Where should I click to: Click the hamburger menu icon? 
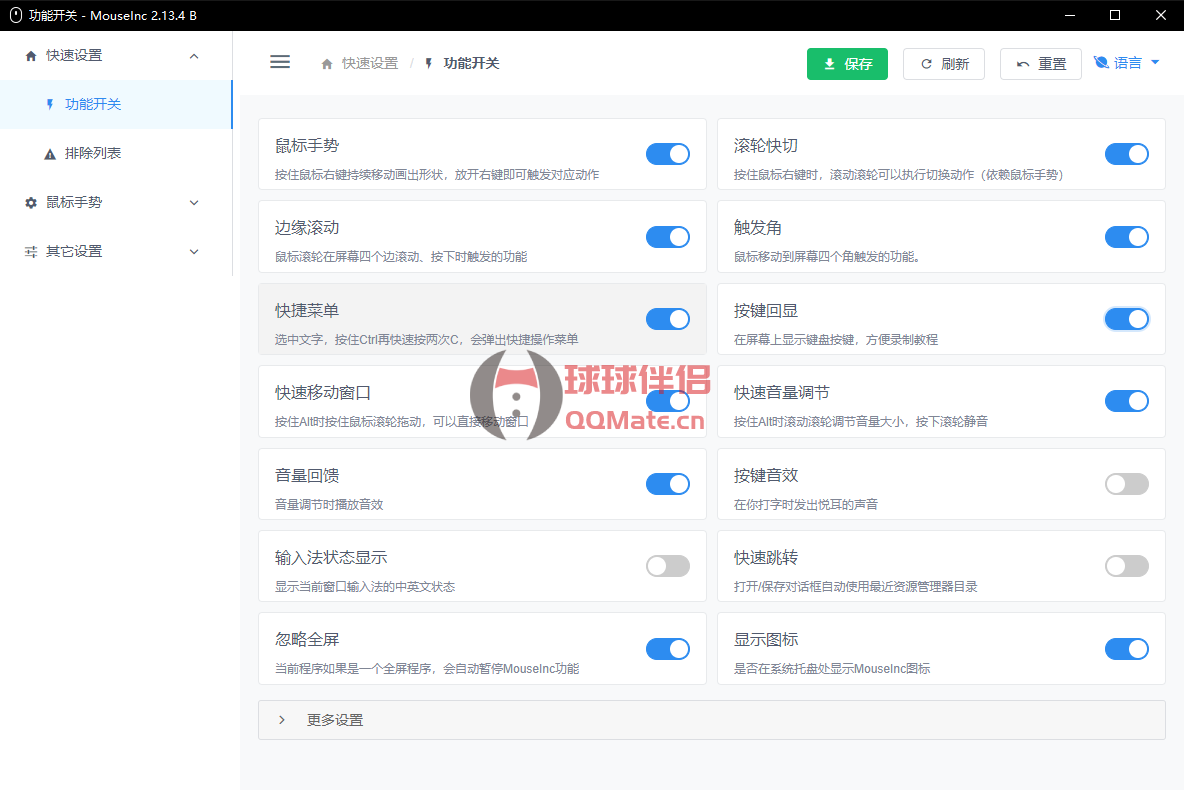pos(280,62)
